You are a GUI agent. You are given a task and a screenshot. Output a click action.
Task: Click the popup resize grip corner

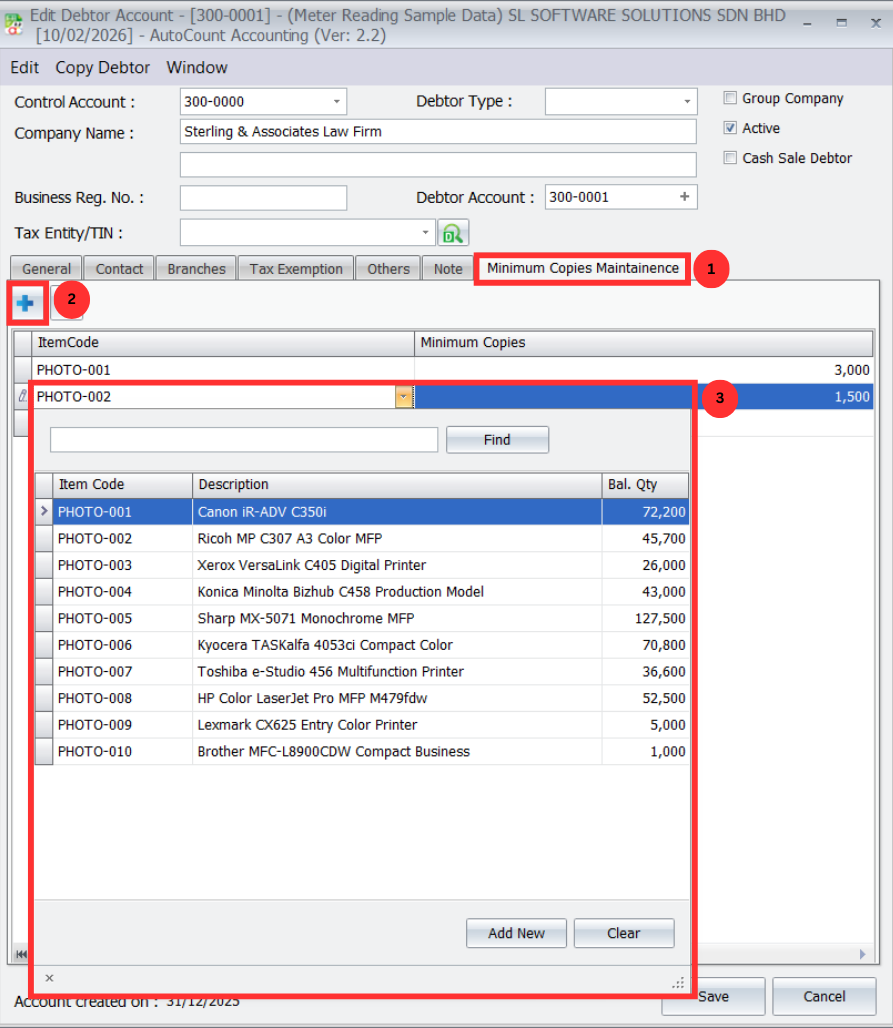point(679,983)
